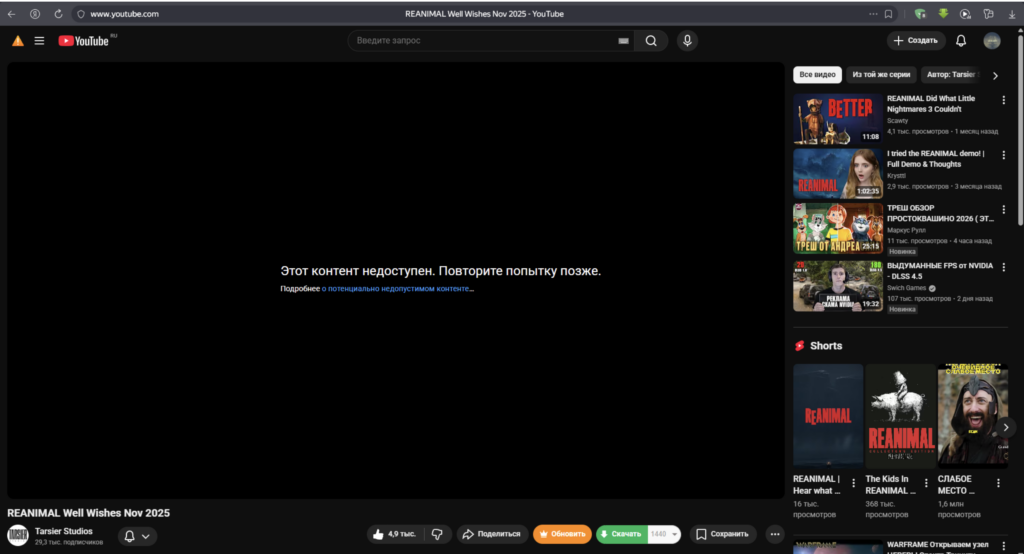Open the round icon beside the back arrow
Image resolution: width=1024 pixels, height=554 pixels.
pyautogui.click(x=35, y=14)
